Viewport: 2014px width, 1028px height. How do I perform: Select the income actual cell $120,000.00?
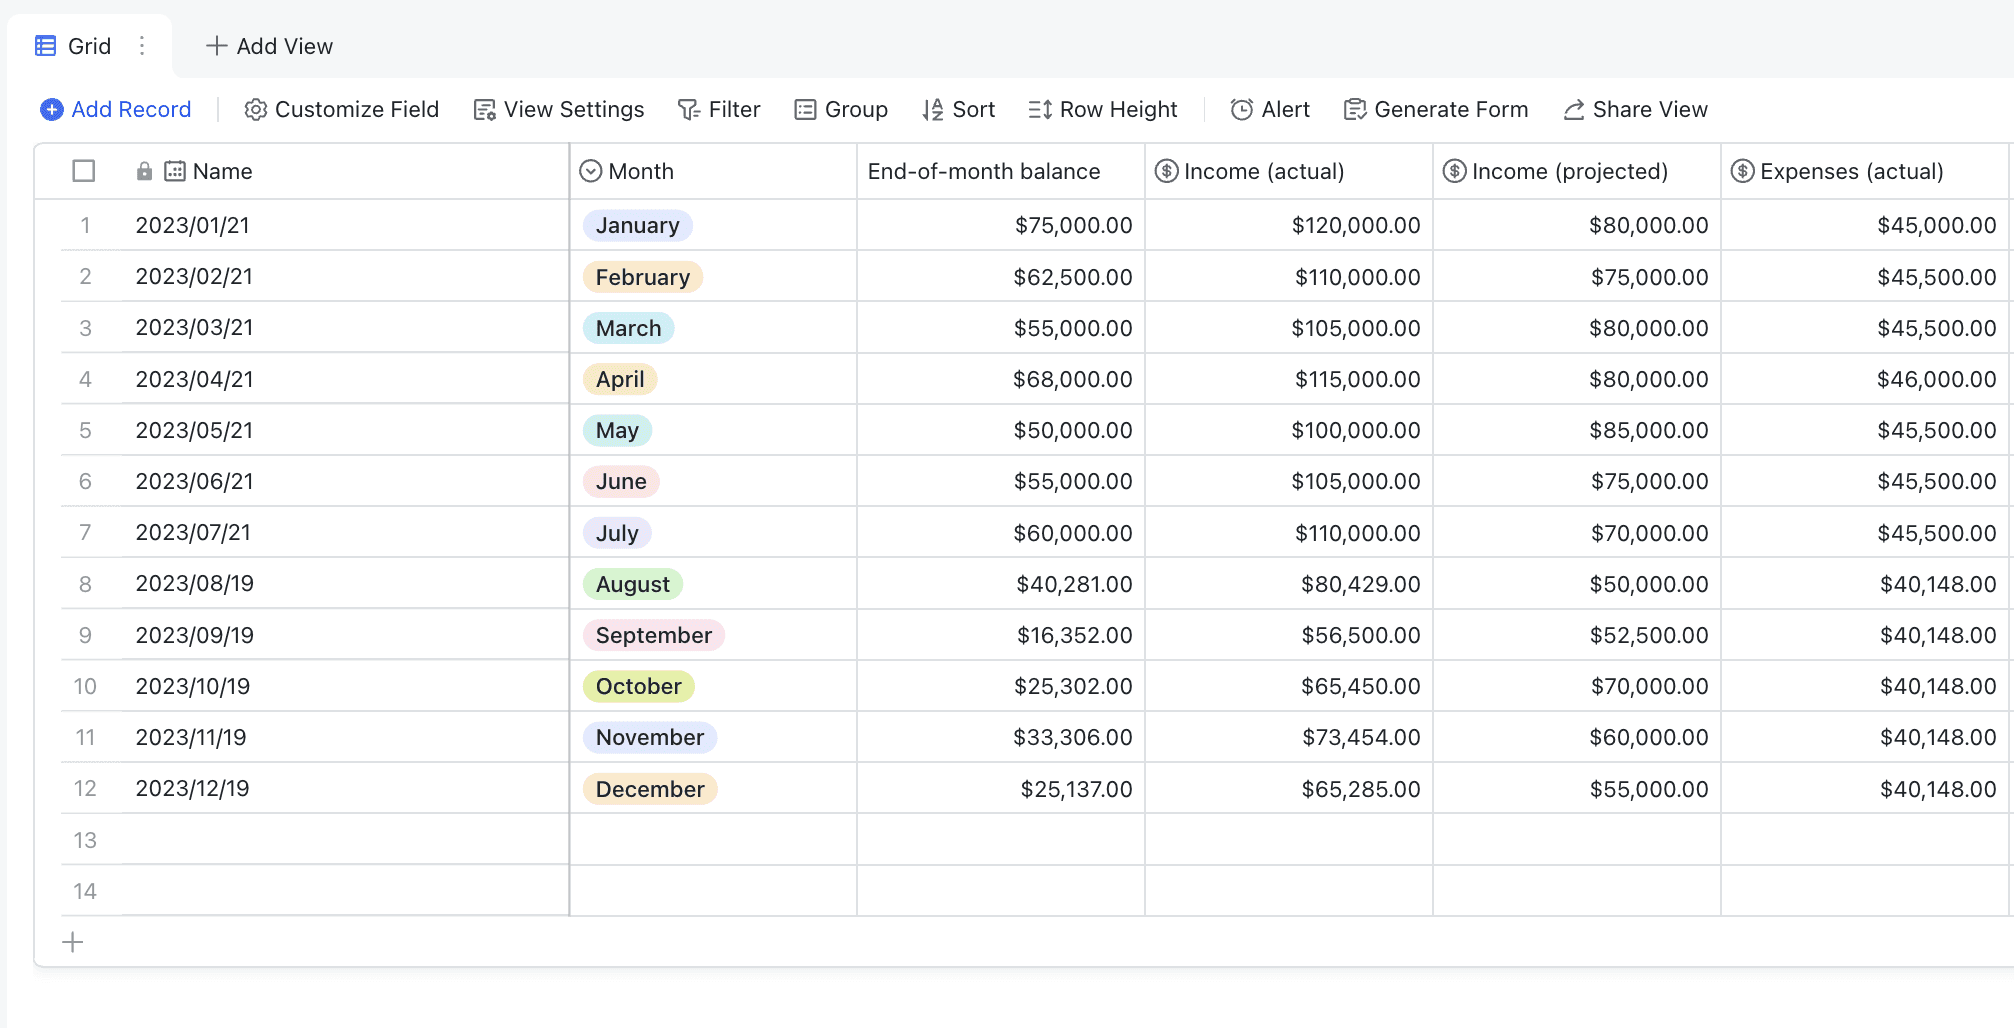(1289, 225)
